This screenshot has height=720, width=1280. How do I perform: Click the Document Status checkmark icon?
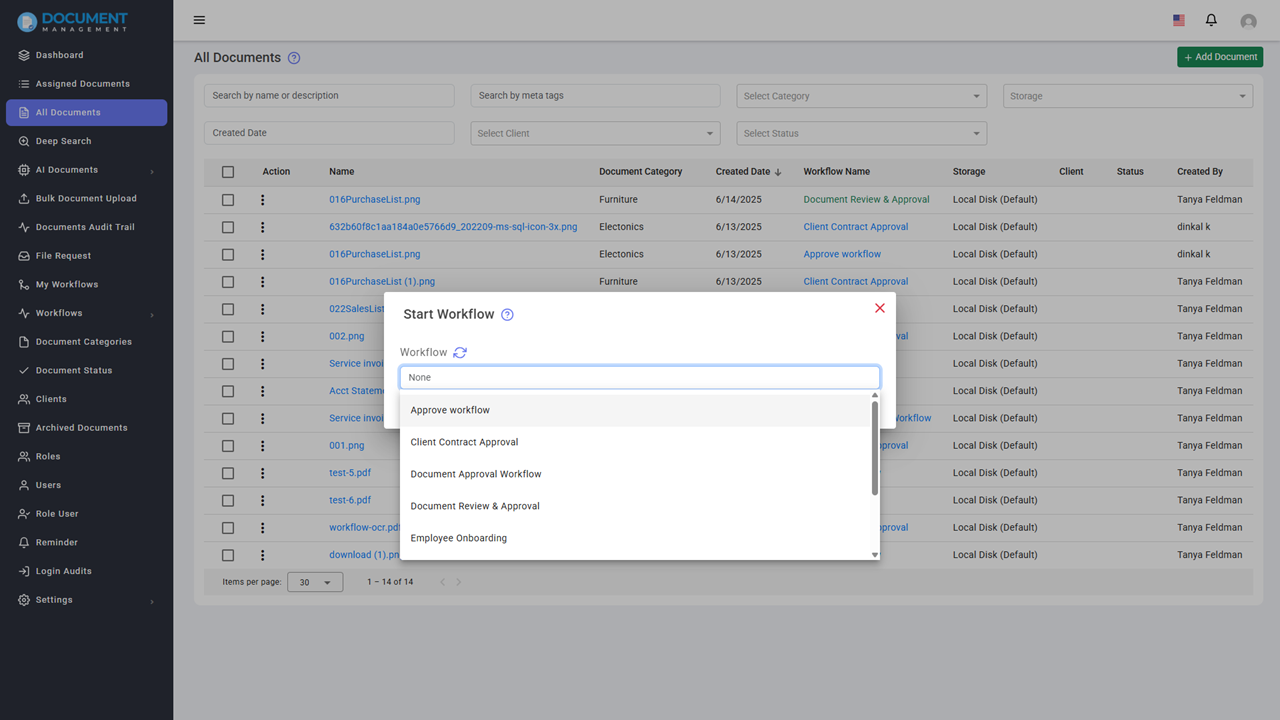pos(24,371)
